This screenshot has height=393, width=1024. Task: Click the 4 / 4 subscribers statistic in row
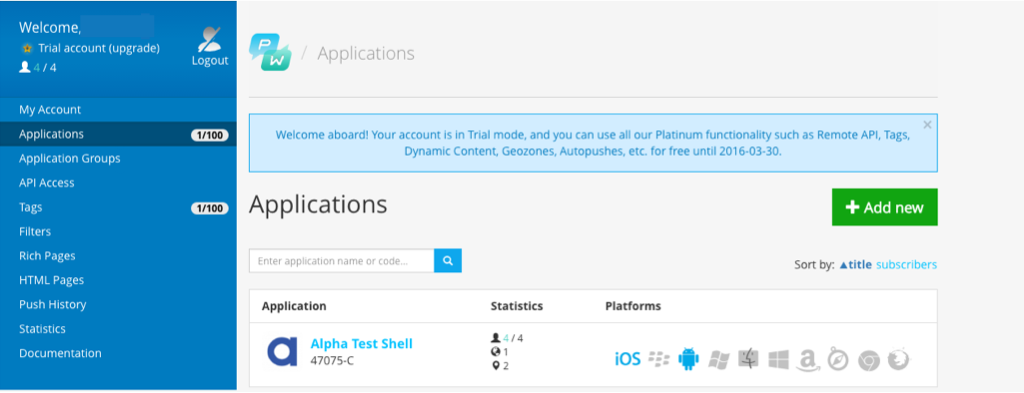pos(507,338)
